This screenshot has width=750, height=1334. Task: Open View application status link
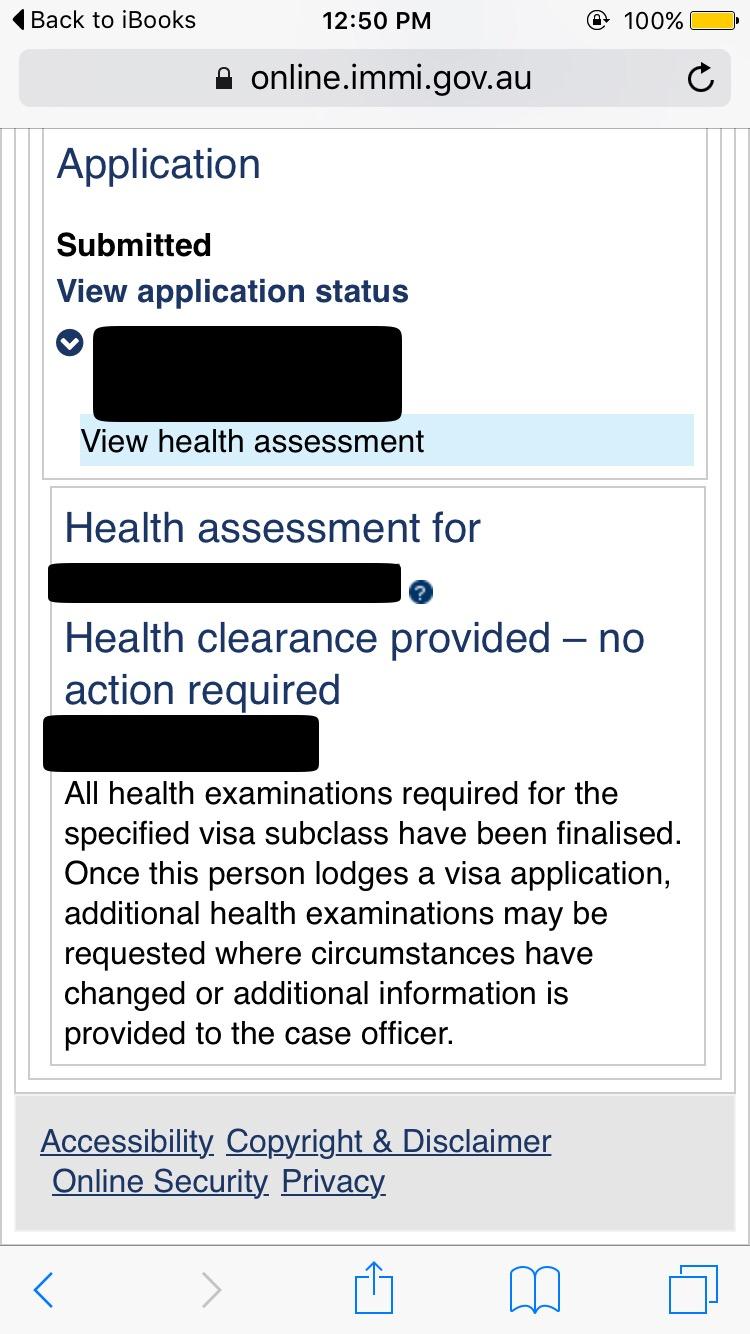point(232,291)
